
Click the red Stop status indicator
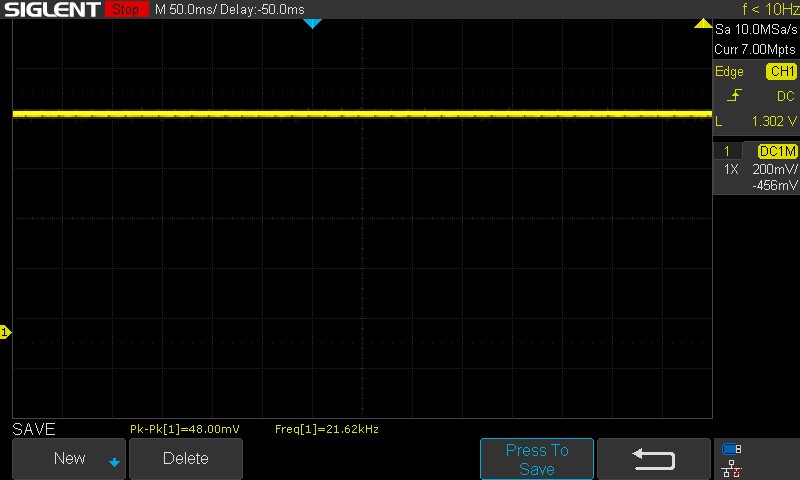[127, 9]
